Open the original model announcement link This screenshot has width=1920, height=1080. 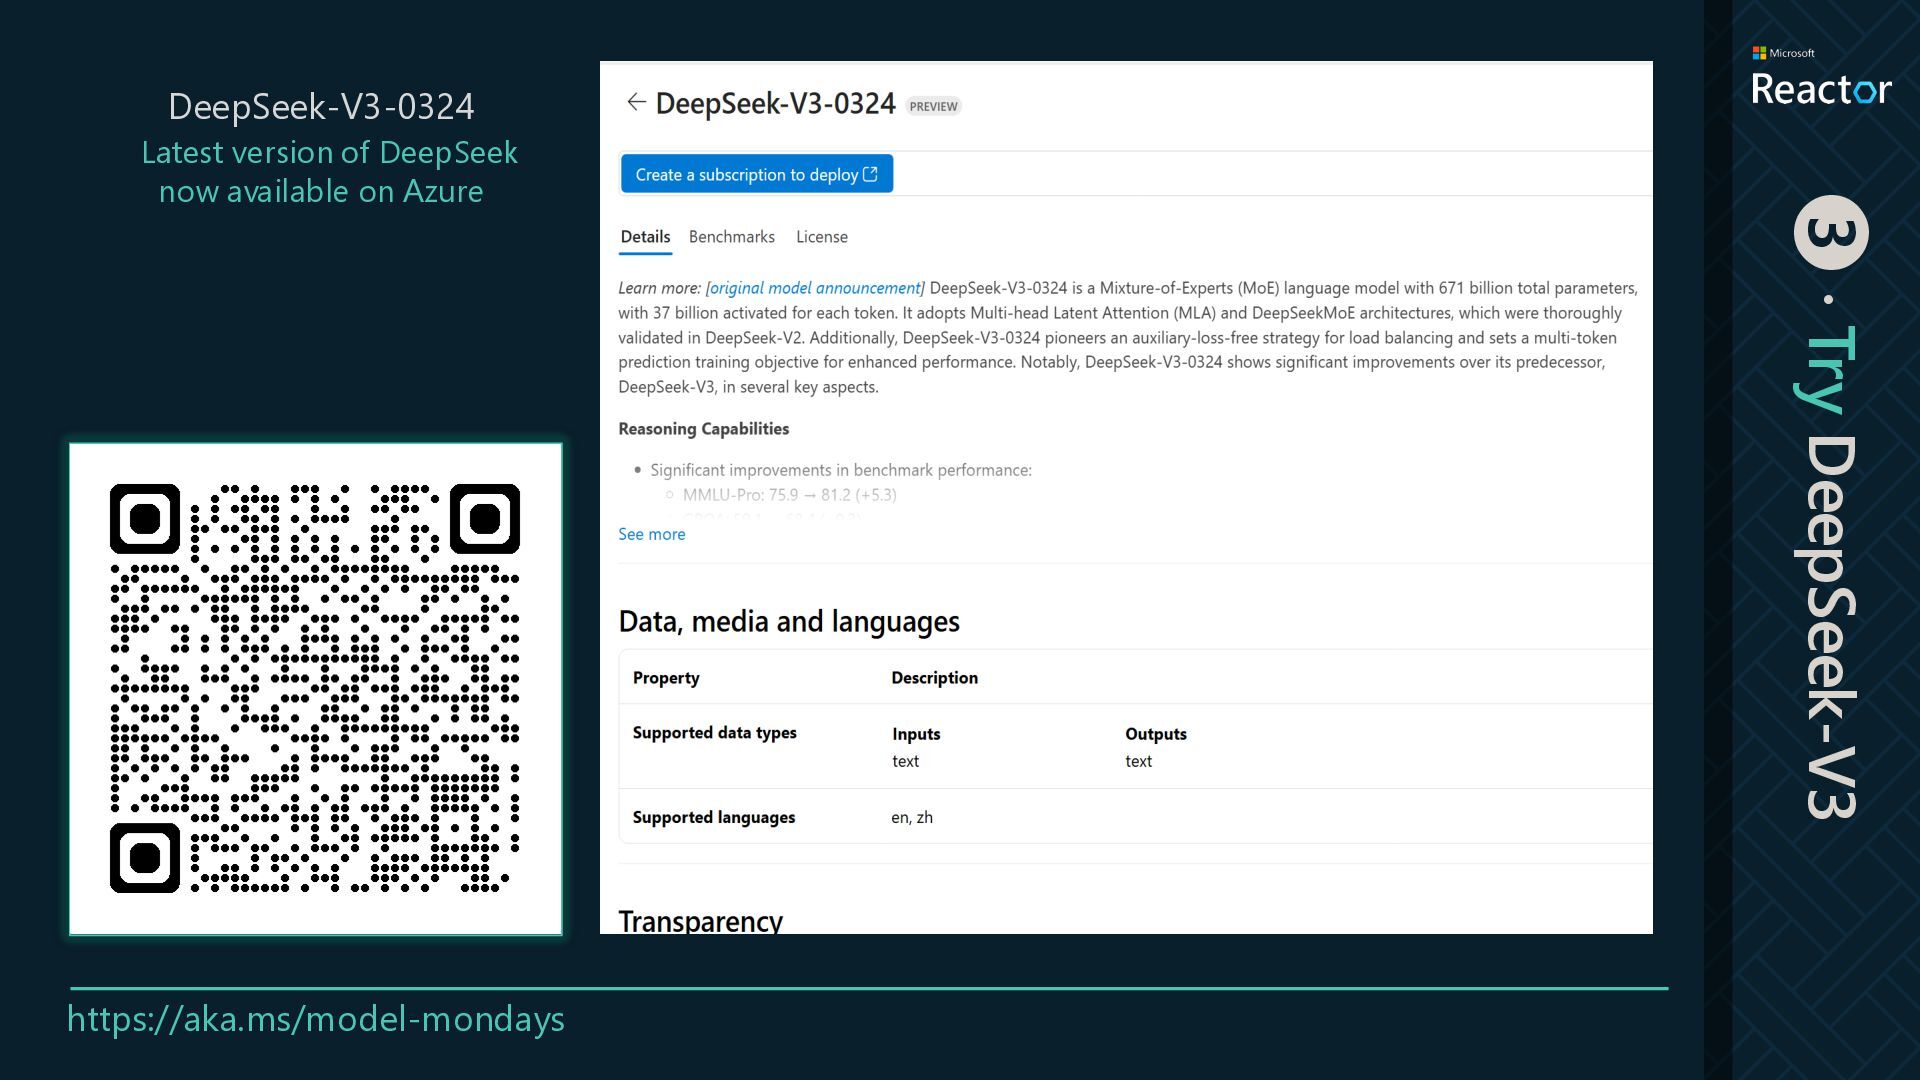coord(815,288)
